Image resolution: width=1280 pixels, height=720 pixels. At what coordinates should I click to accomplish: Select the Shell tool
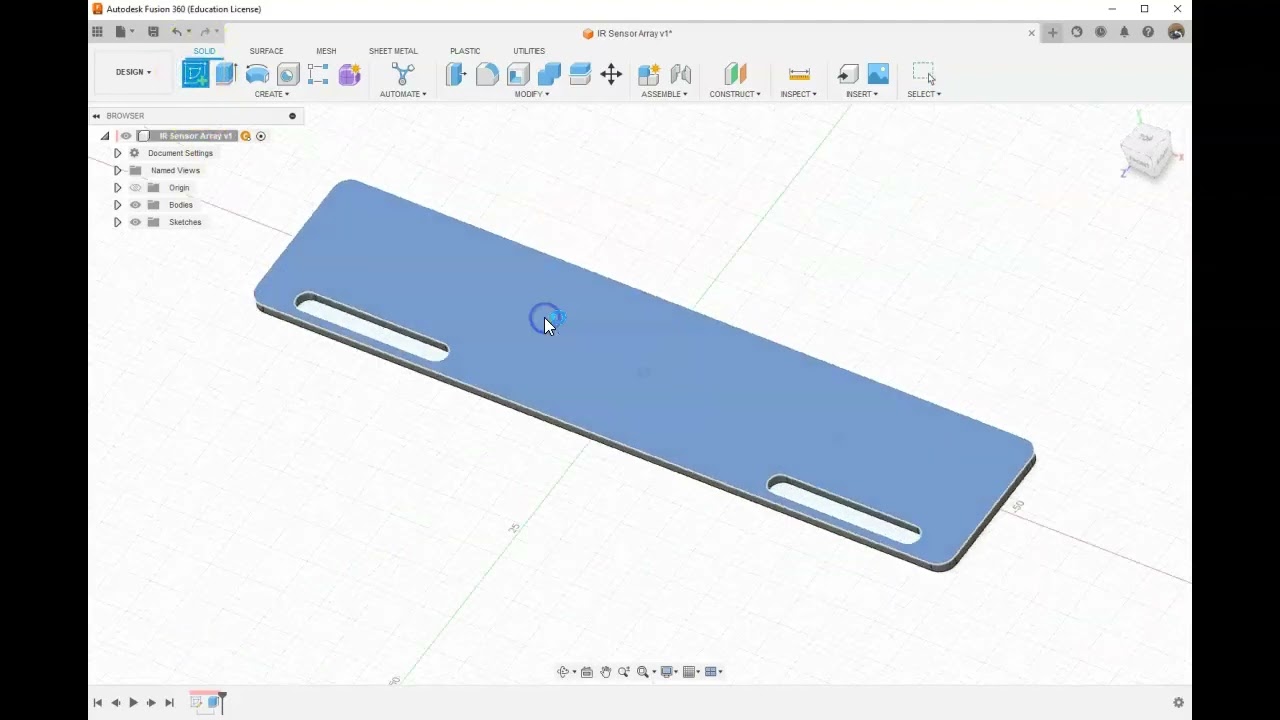pyautogui.click(x=518, y=74)
